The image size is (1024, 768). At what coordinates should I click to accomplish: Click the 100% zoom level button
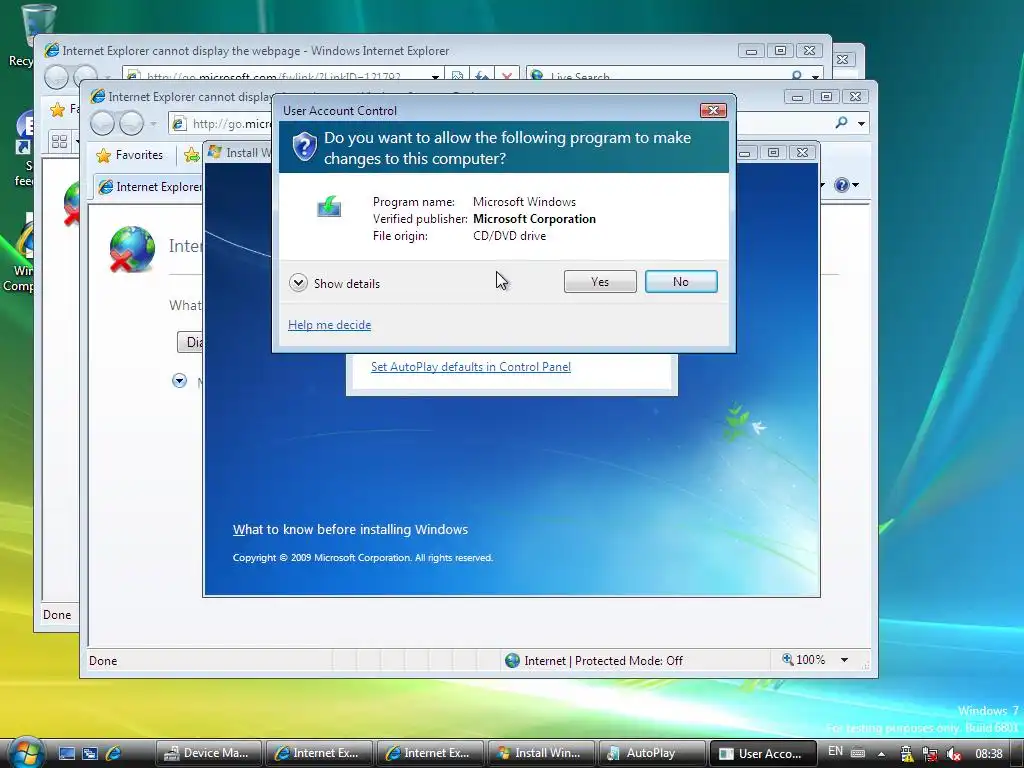[x=804, y=660]
